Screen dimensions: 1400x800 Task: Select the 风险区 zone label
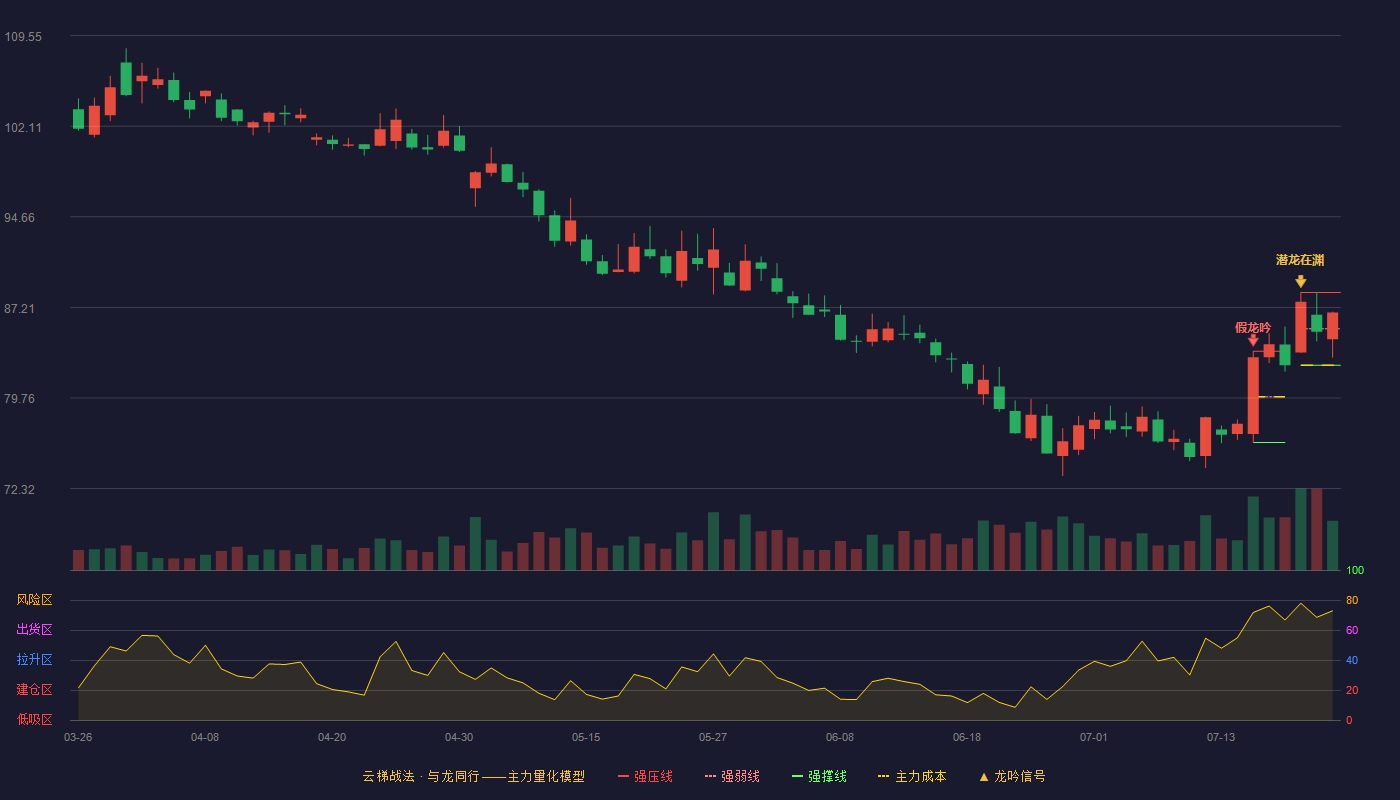click(x=34, y=600)
